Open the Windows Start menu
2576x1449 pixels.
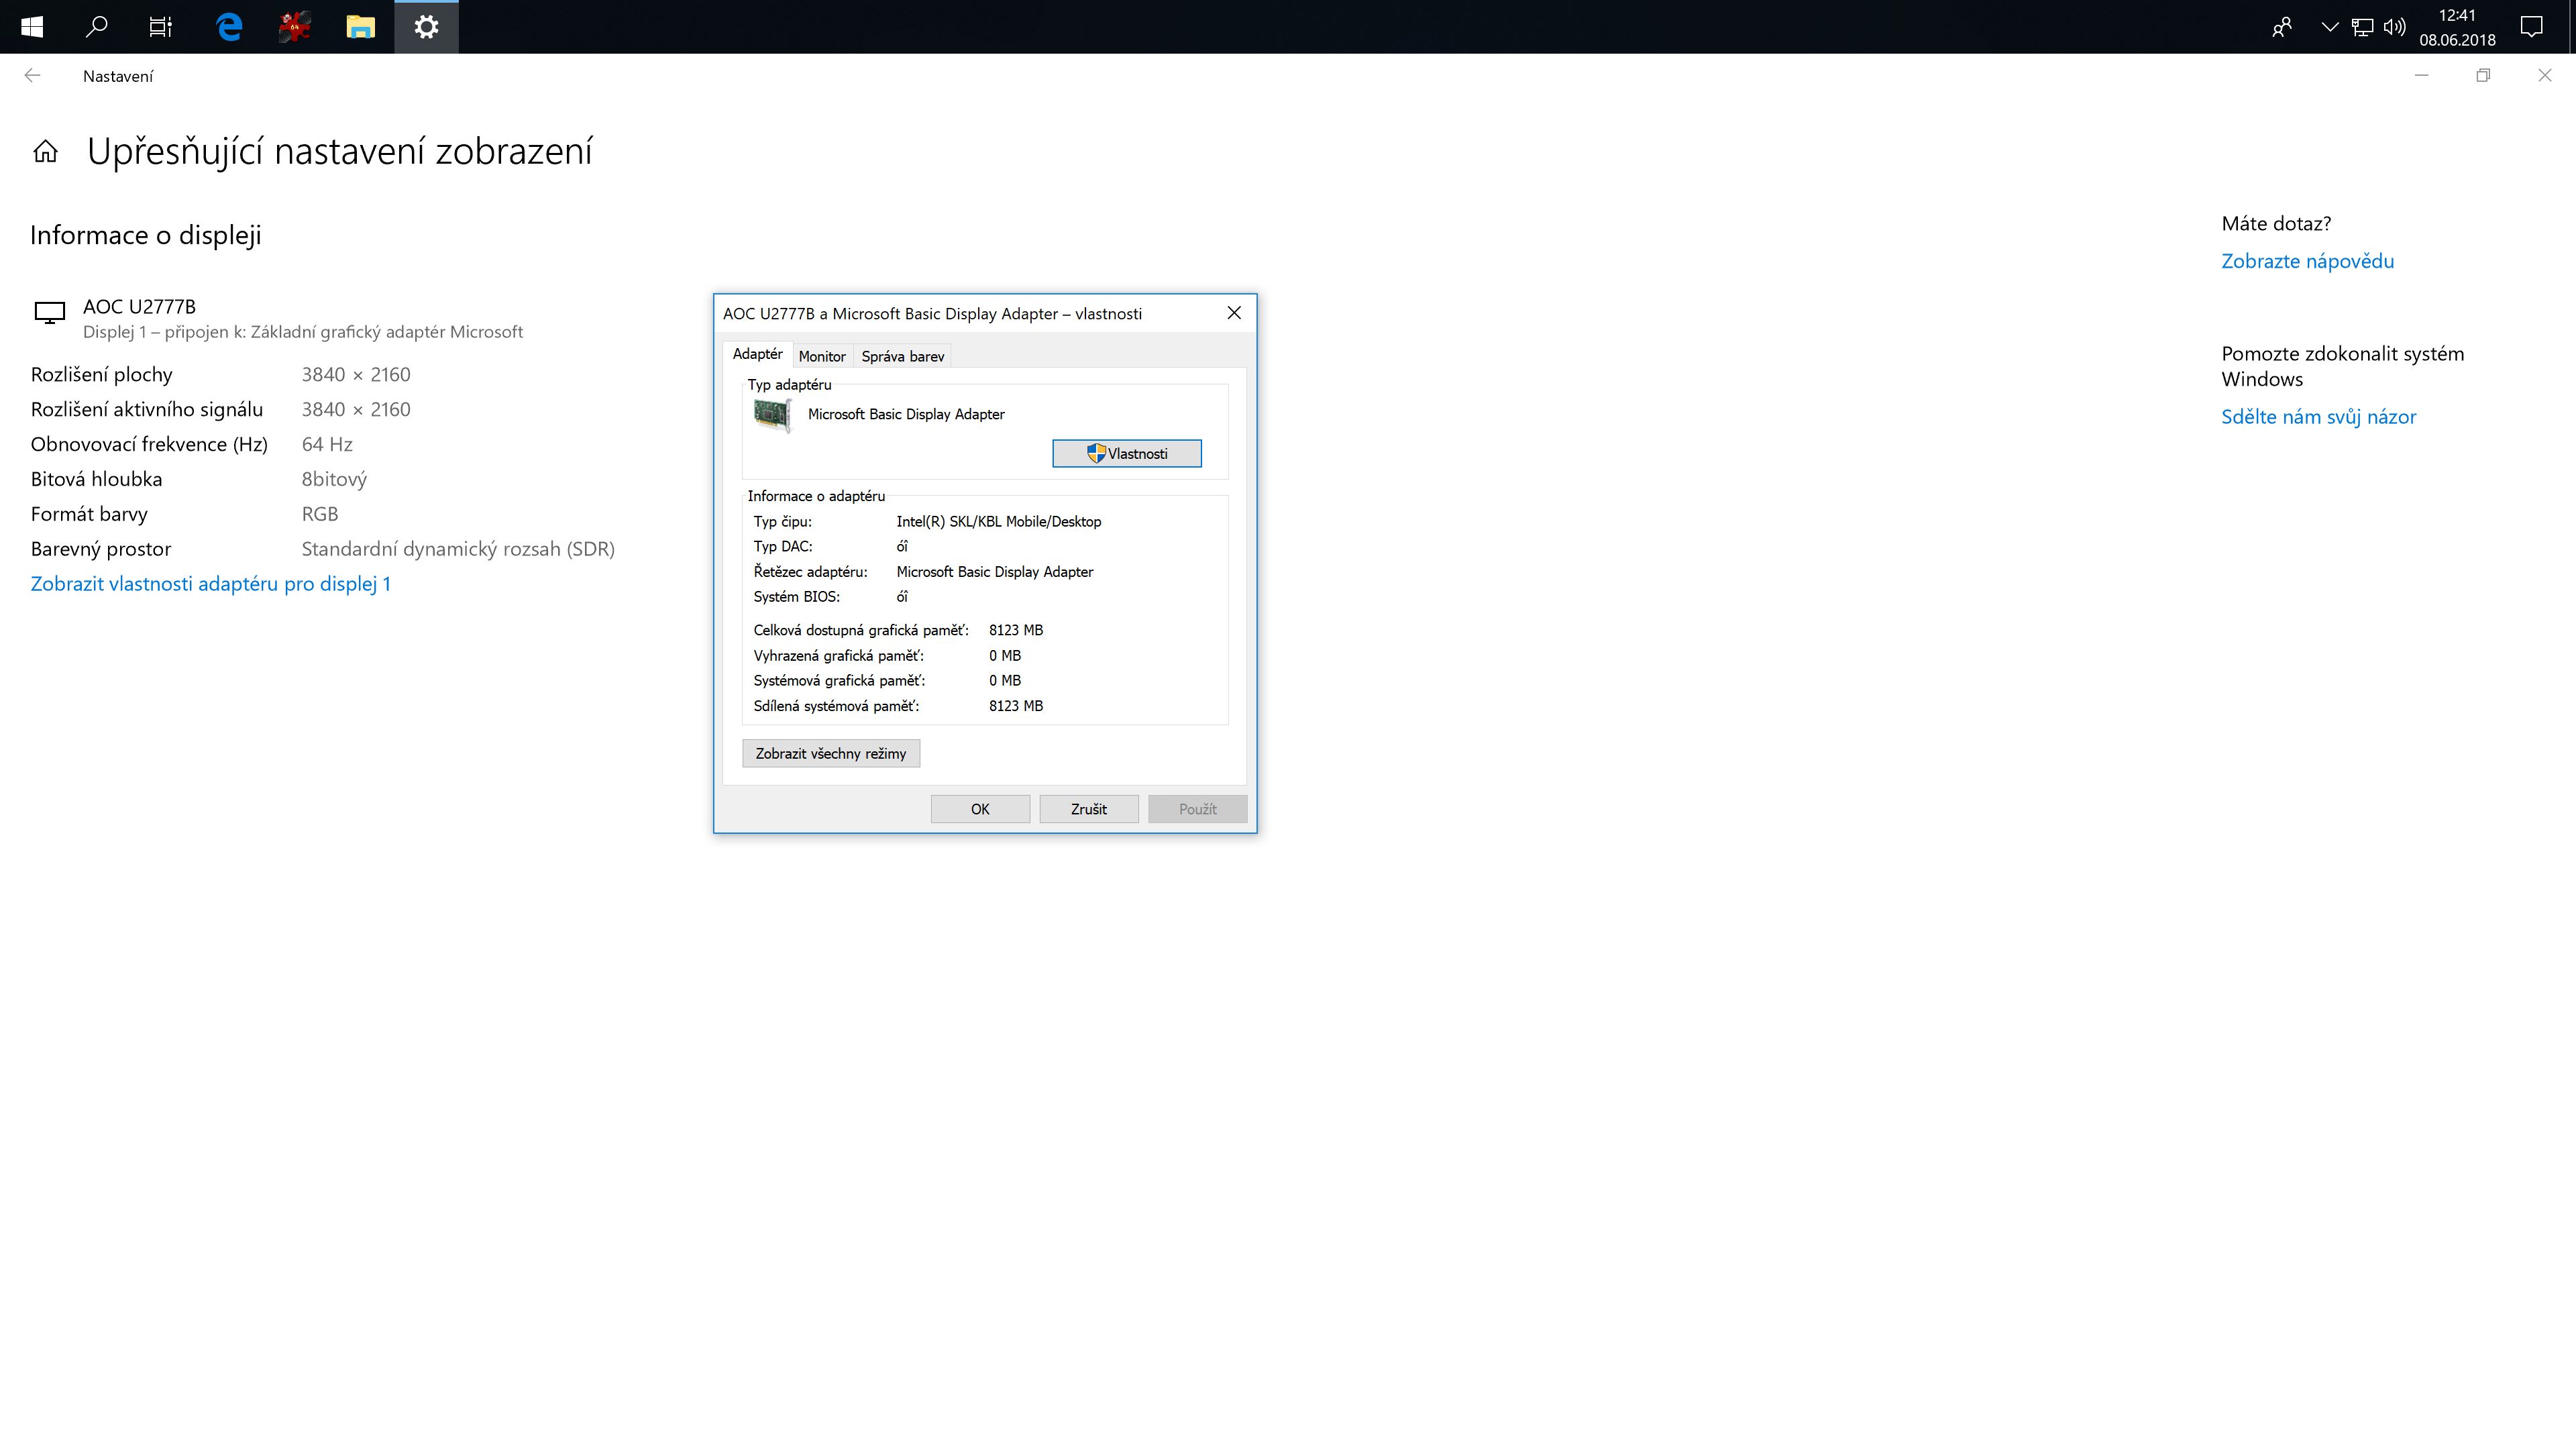point(31,27)
